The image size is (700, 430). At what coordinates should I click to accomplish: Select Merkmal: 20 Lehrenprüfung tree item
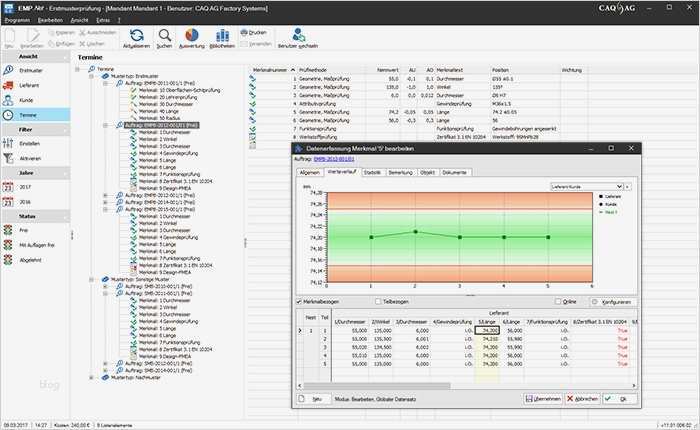[168, 97]
